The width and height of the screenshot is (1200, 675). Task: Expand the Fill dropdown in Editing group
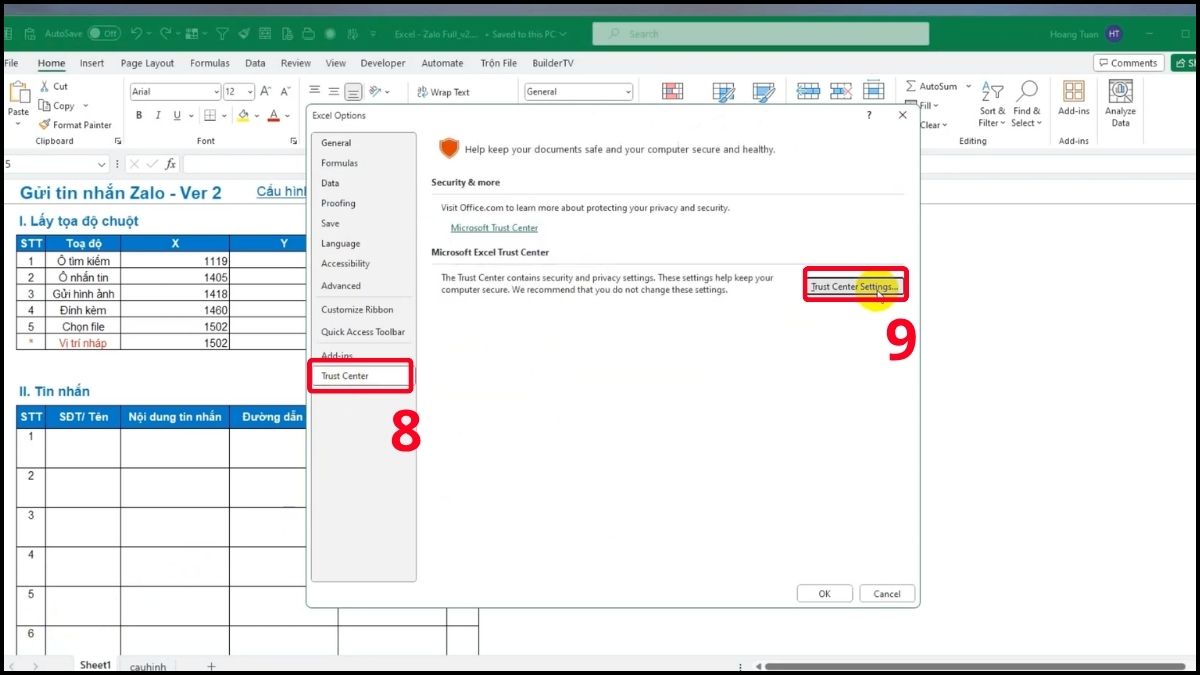tap(936, 106)
